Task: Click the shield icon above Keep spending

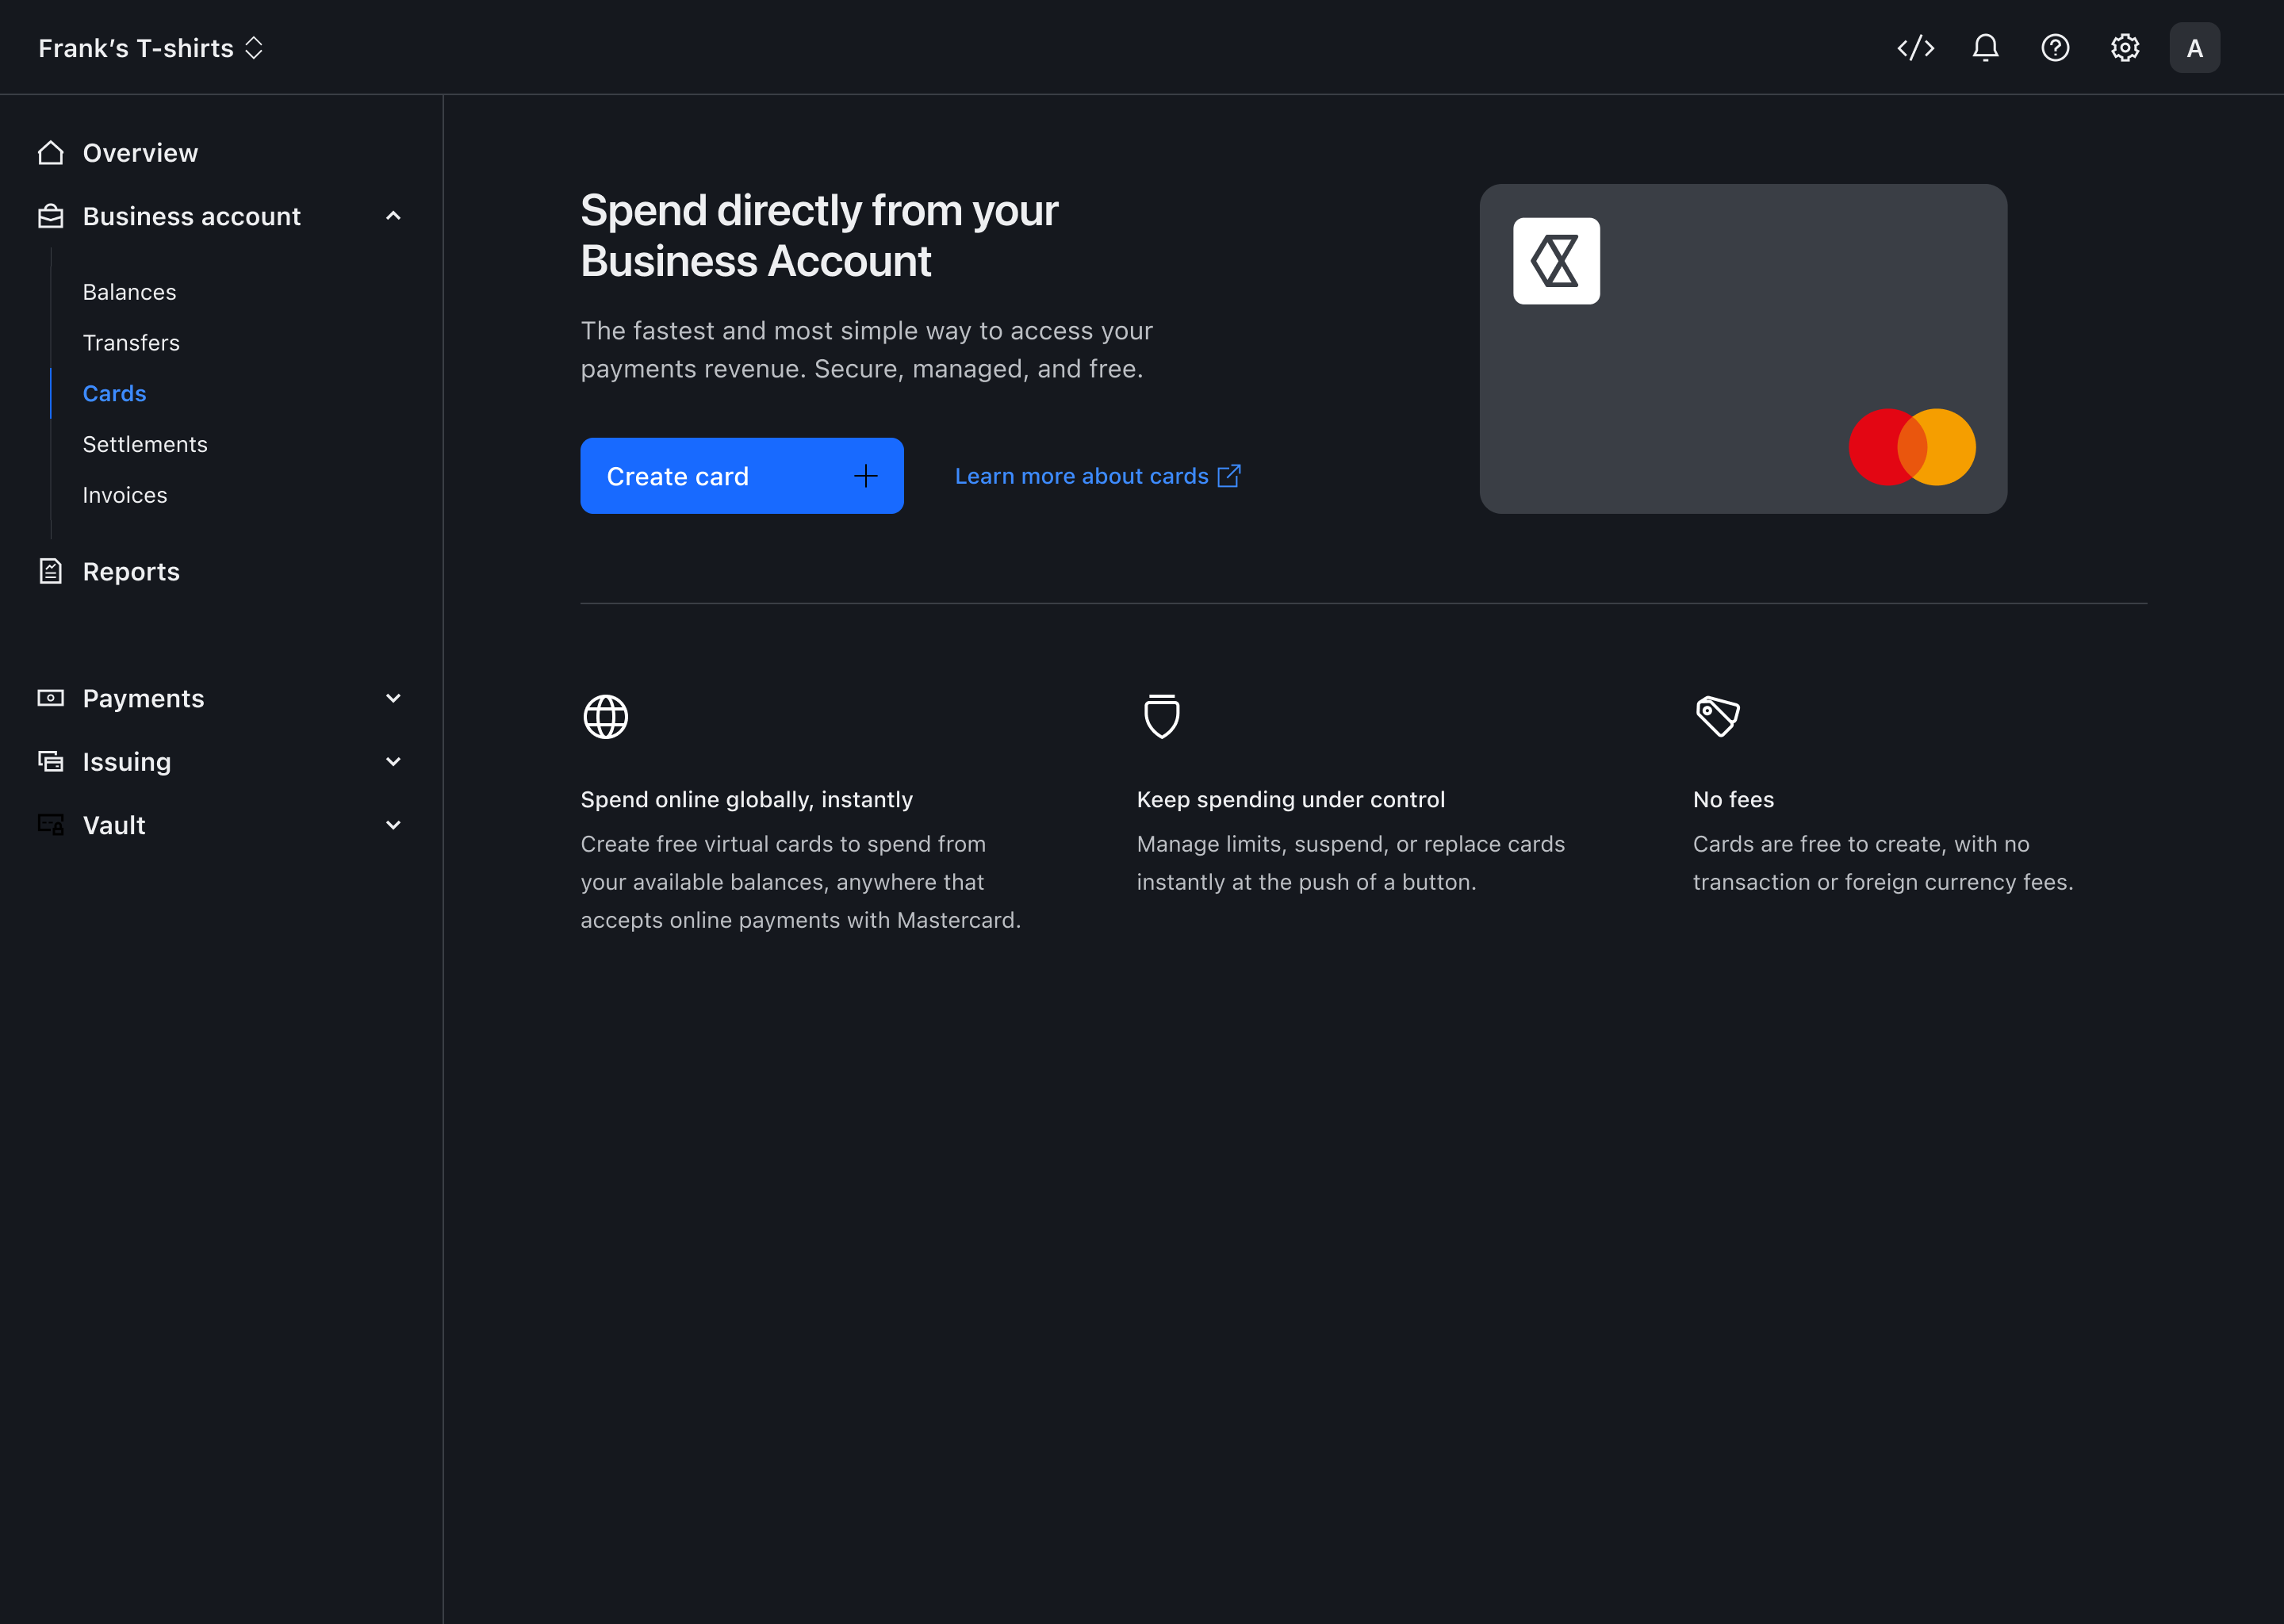Action: coord(1162,716)
